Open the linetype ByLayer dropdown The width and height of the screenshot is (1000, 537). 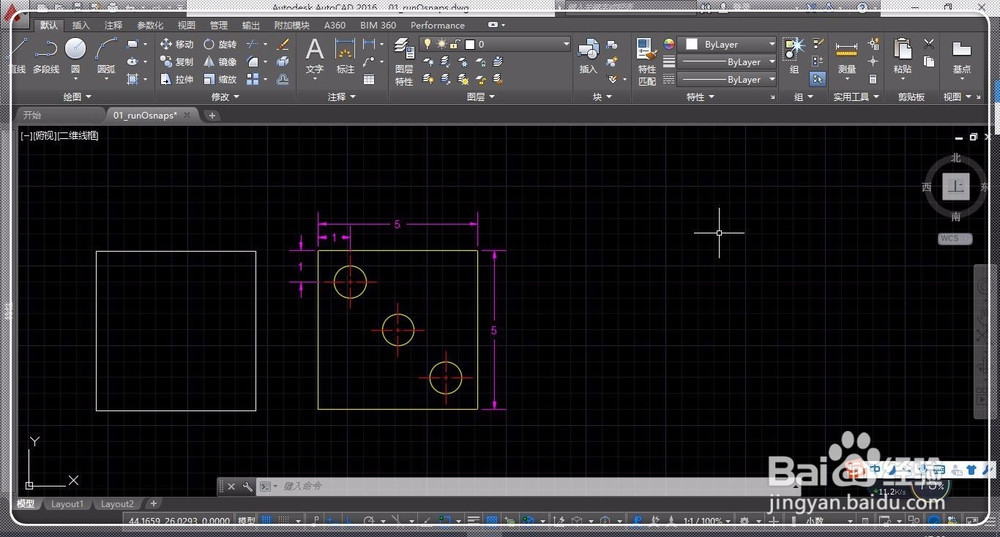point(727,79)
